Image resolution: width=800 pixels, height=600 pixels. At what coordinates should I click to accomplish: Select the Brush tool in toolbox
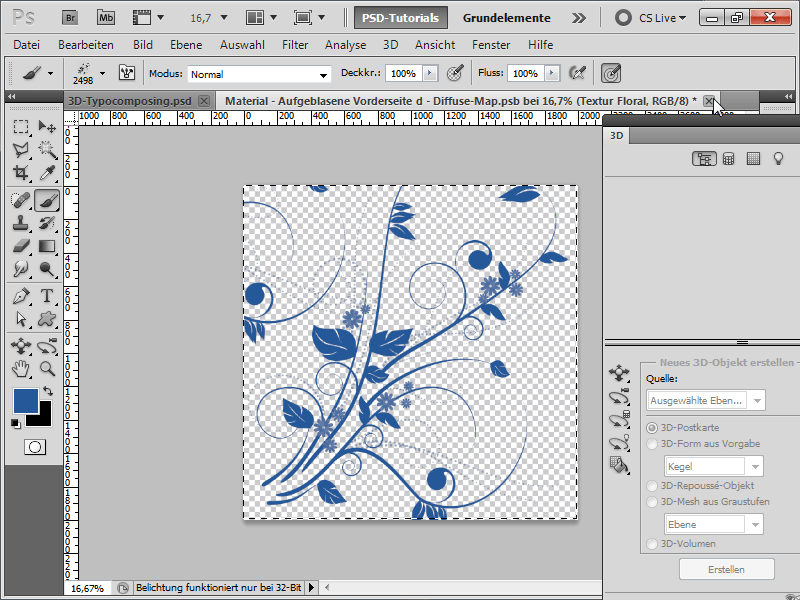47,200
